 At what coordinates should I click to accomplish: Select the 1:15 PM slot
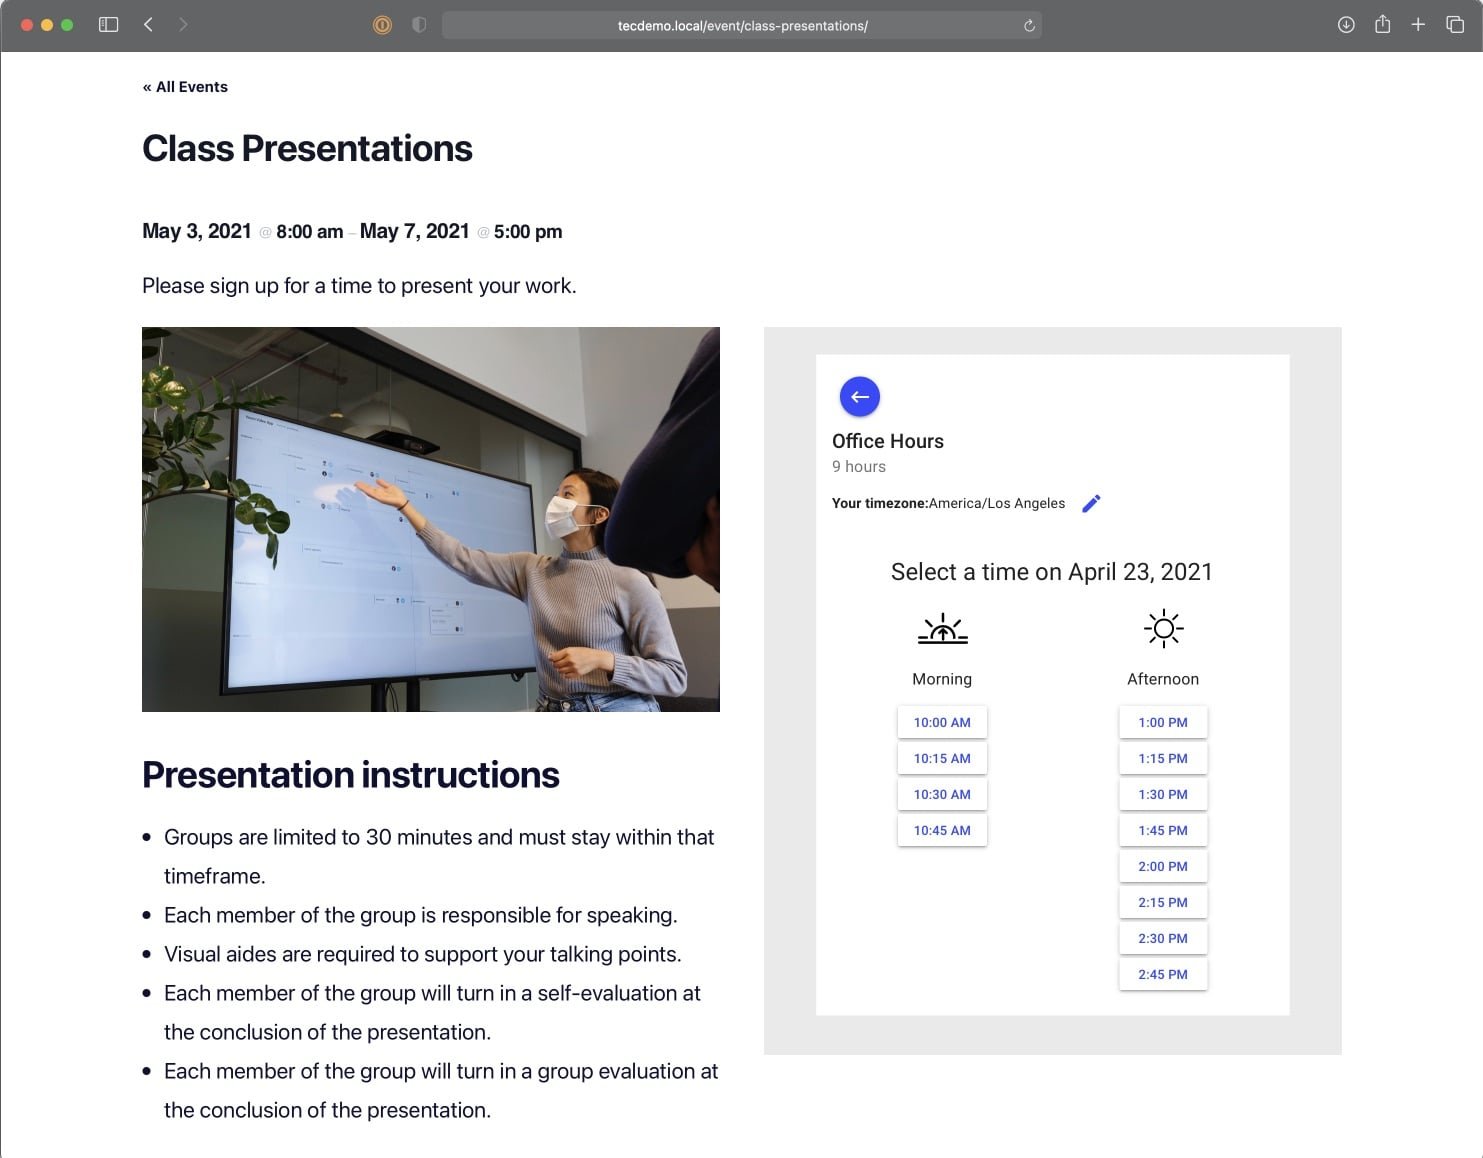1163,758
